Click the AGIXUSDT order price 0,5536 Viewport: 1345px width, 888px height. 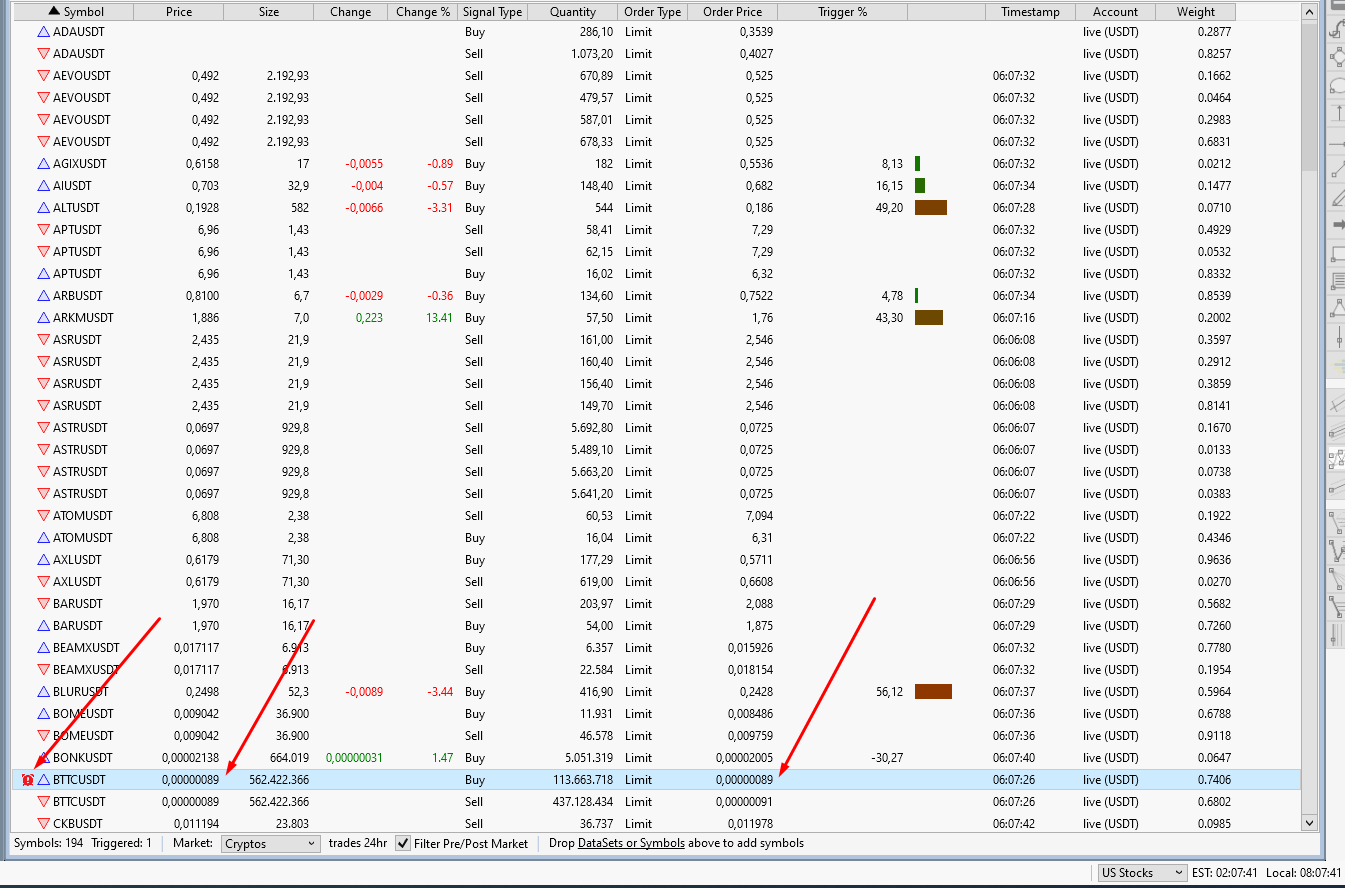click(x=755, y=164)
